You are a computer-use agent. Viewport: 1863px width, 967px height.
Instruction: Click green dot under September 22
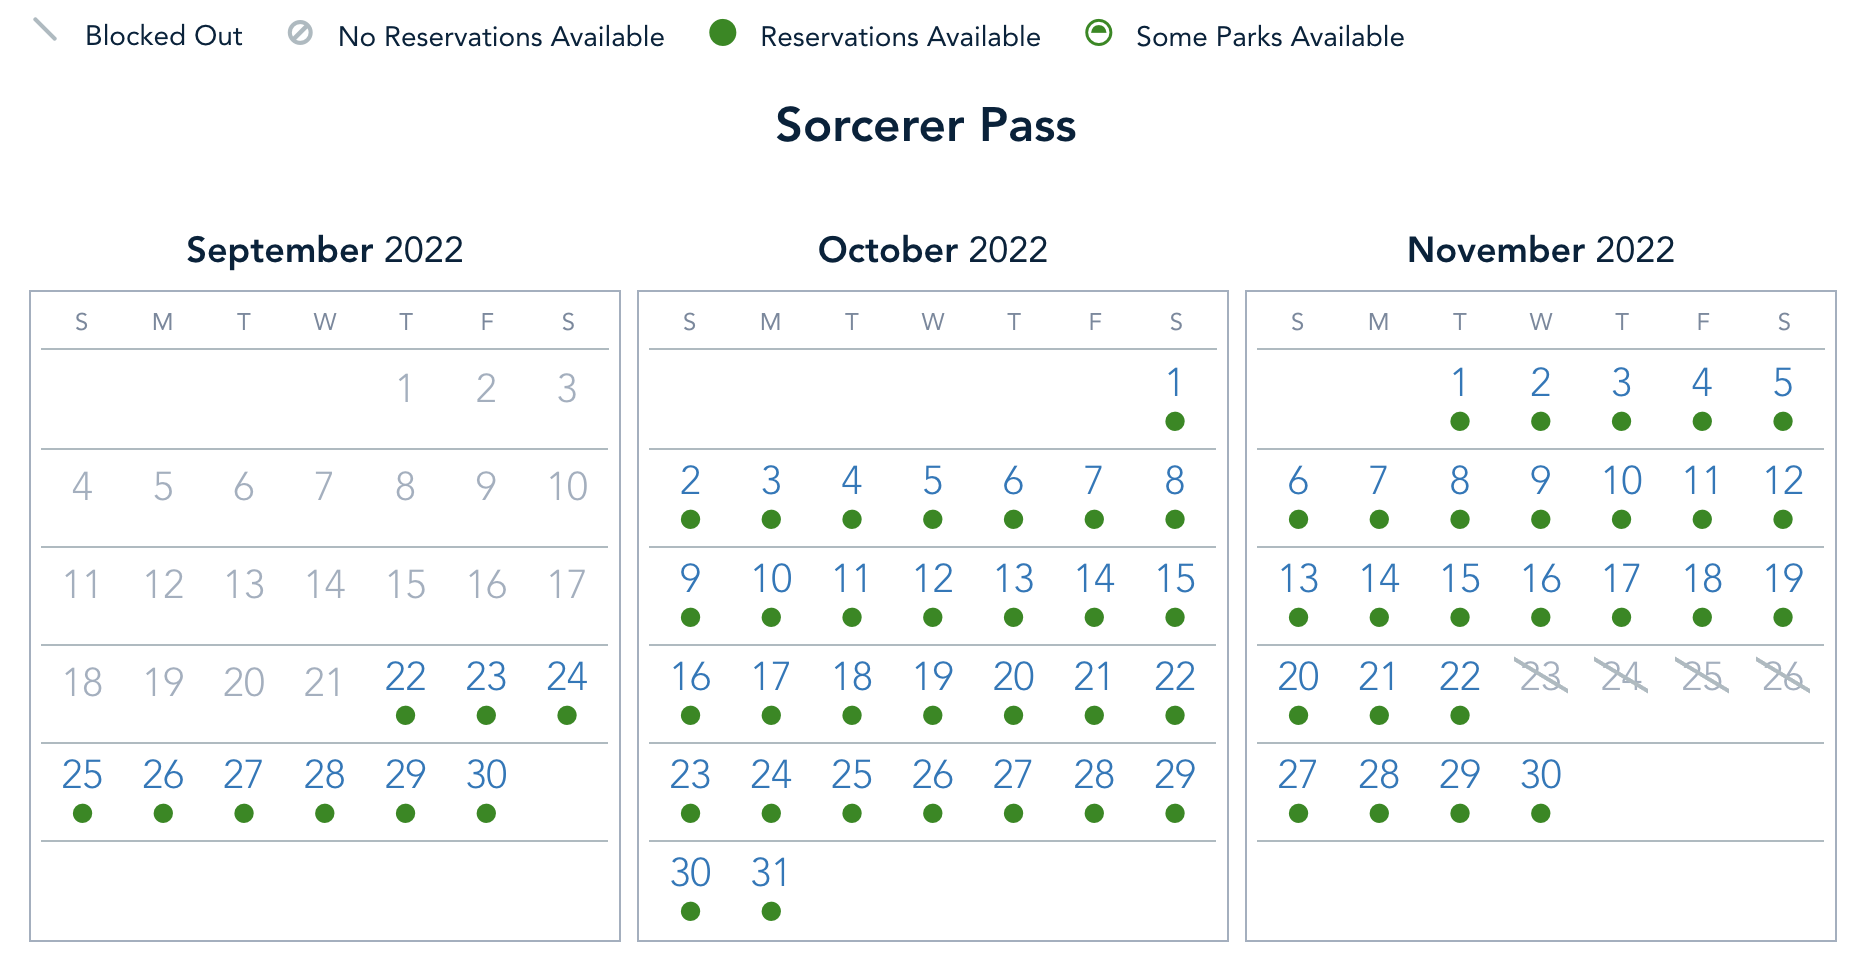[405, 715]
